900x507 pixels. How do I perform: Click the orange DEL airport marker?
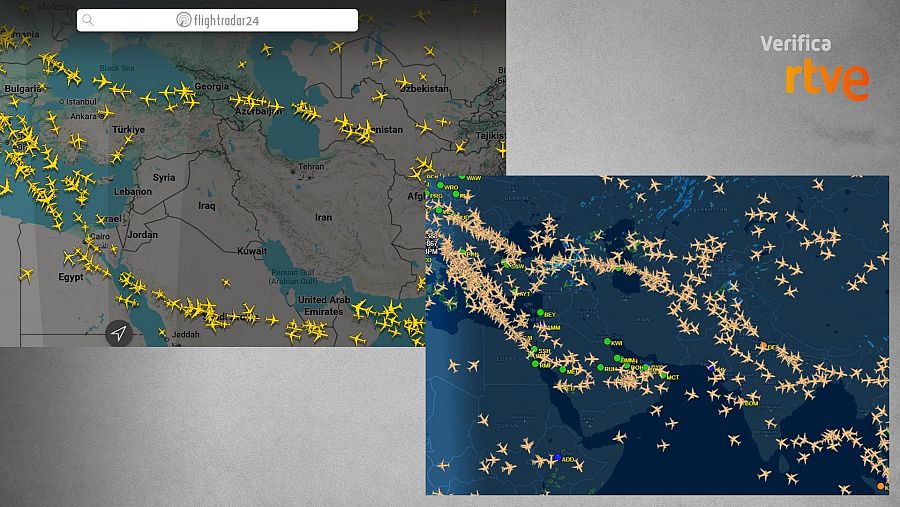click(763, 346)
